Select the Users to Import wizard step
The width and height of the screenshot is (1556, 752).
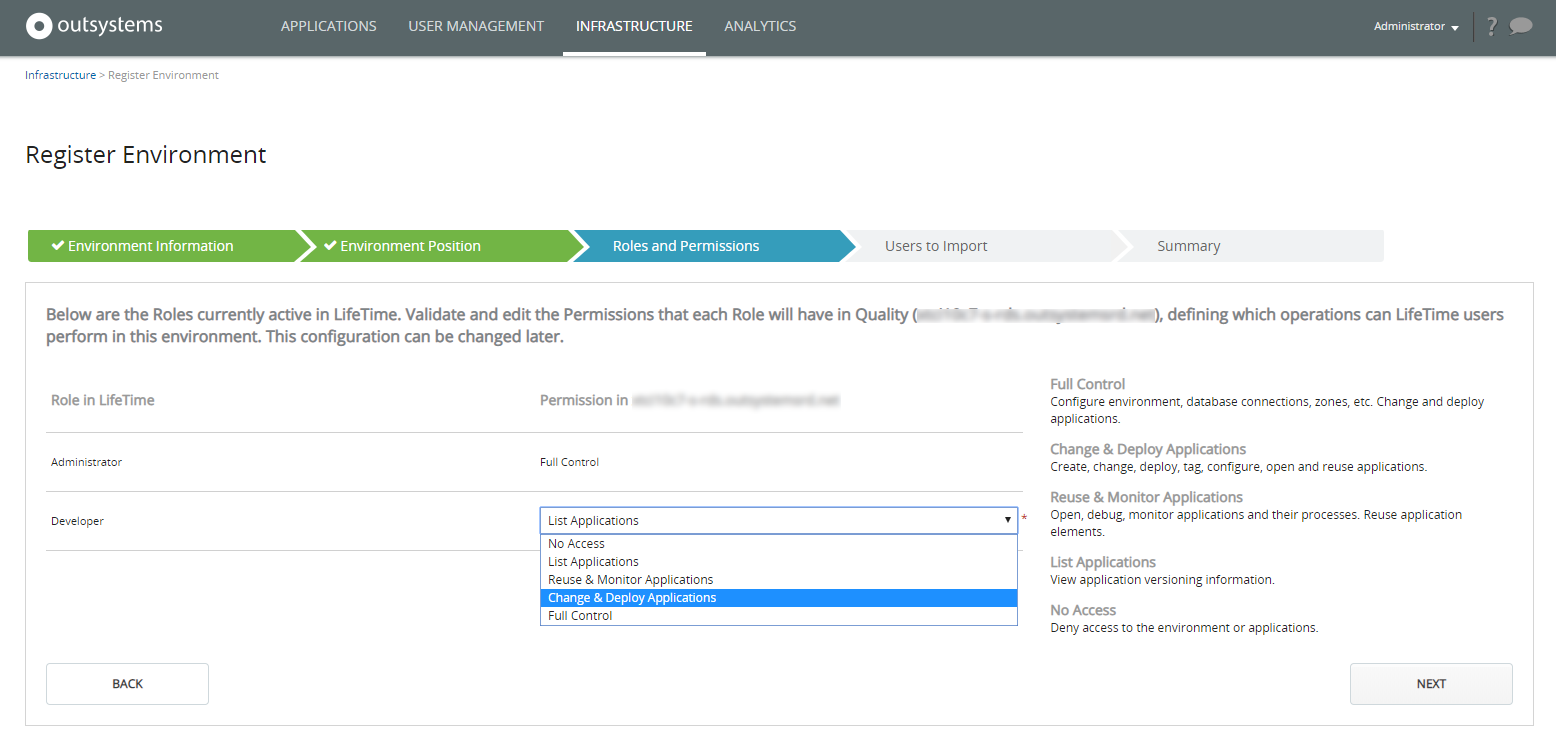[935, 245]
